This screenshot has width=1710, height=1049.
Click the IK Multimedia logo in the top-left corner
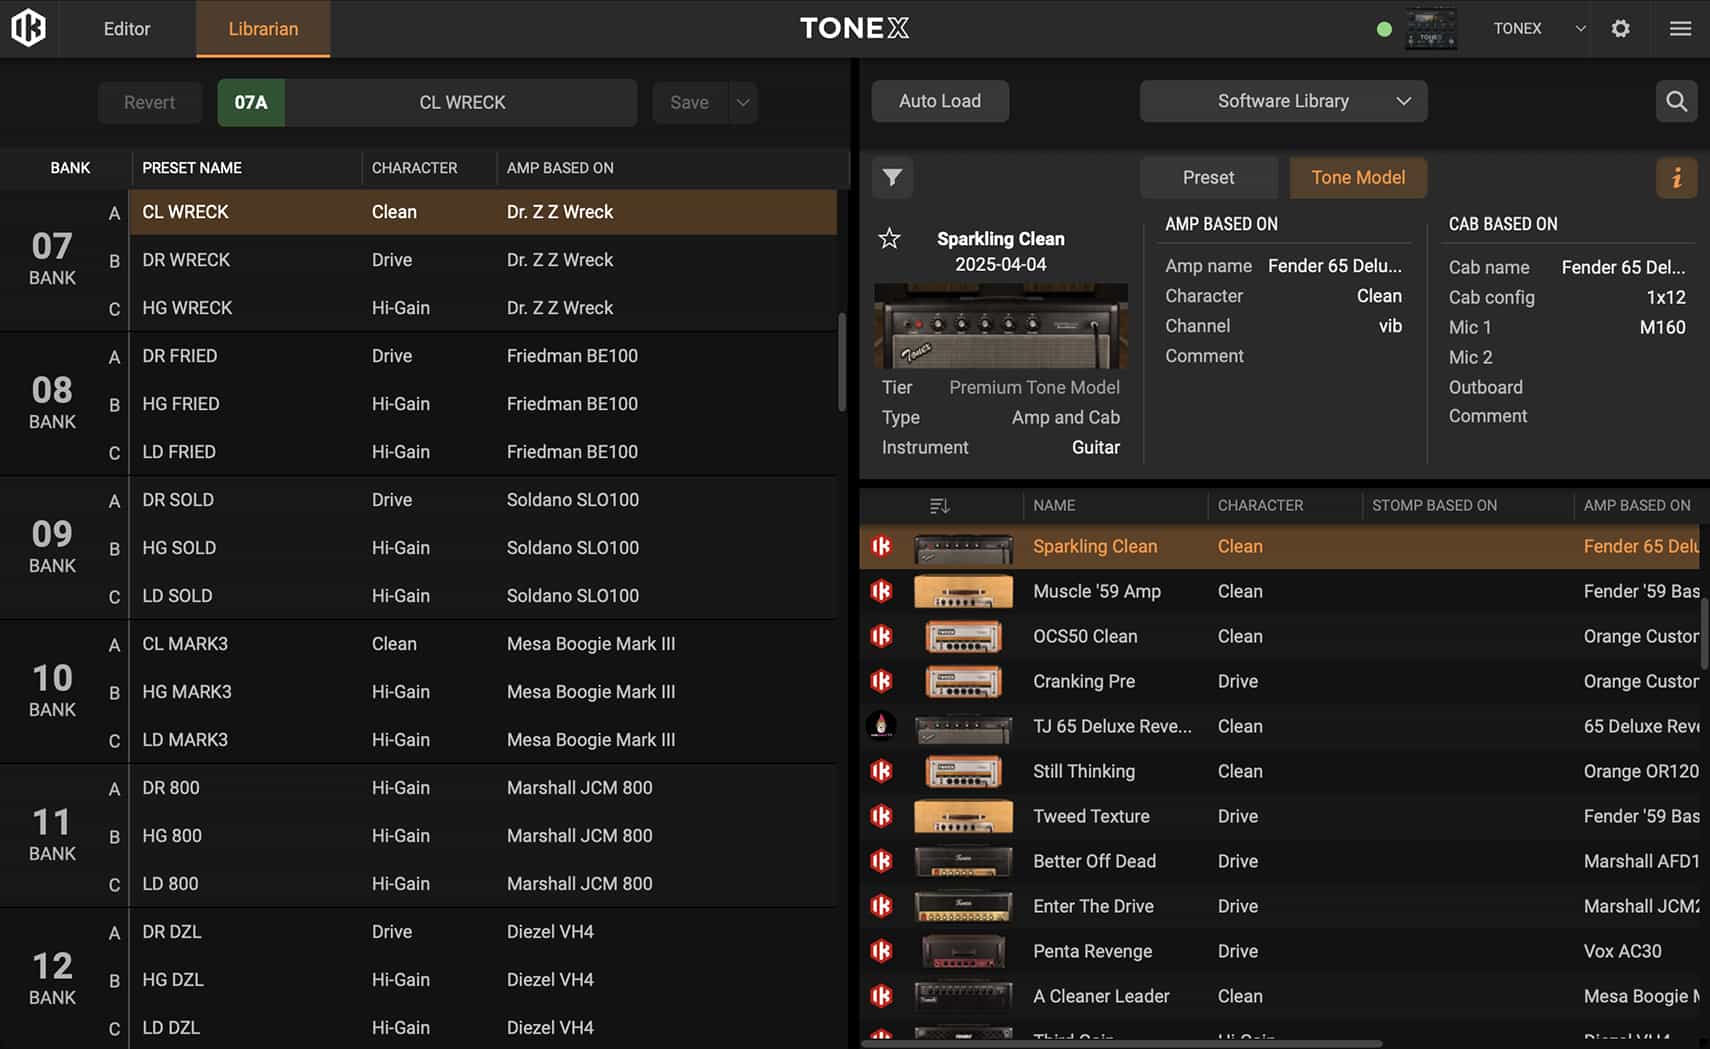pyautogui.click(x=28, y=28)
